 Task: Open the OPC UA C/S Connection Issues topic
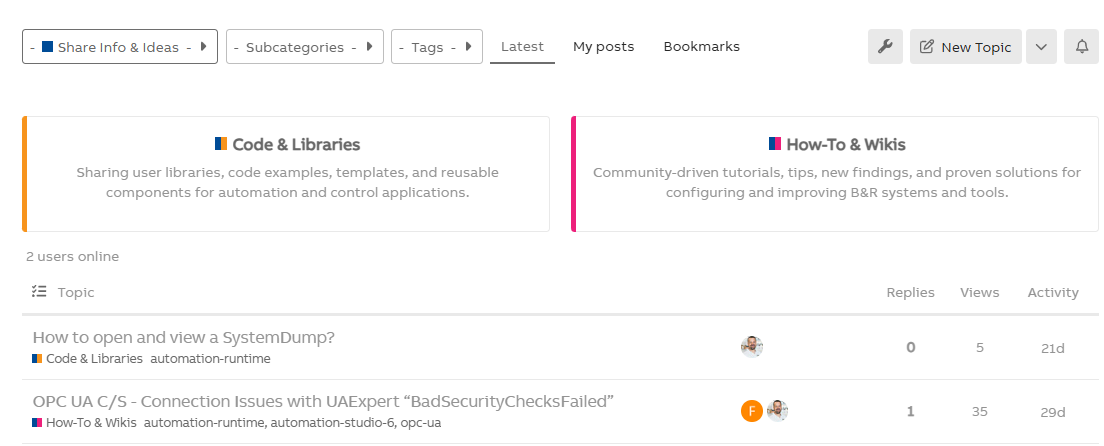pos(322,401)
